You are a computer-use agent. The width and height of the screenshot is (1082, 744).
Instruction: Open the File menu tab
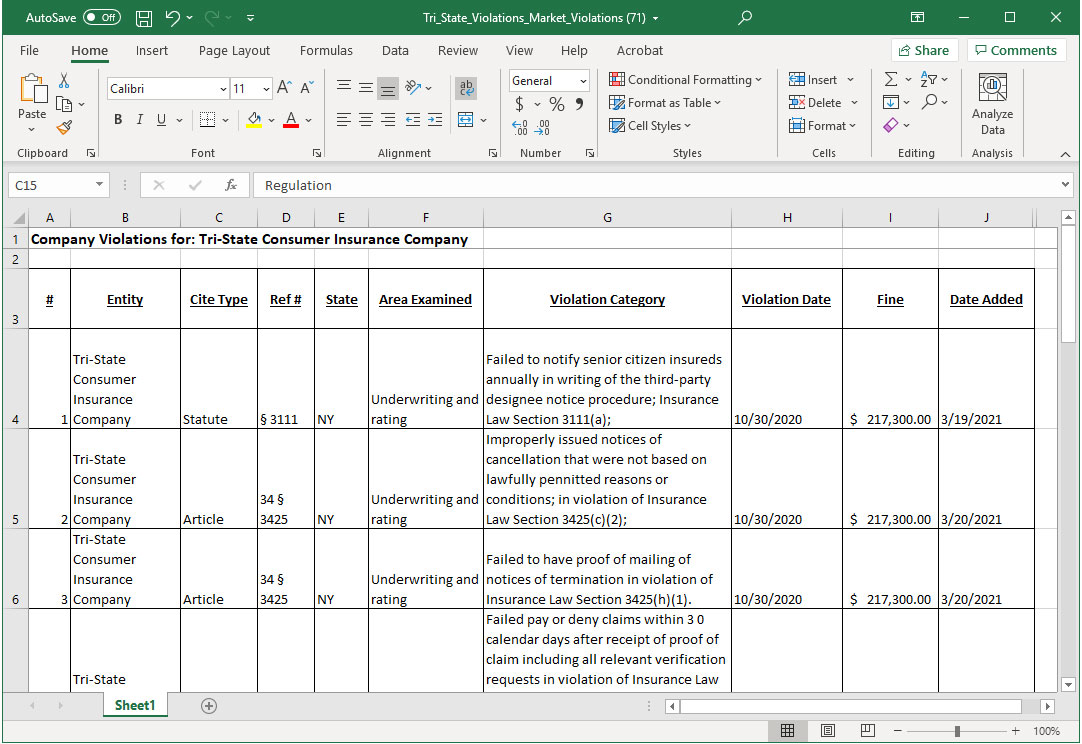[29, 50]
